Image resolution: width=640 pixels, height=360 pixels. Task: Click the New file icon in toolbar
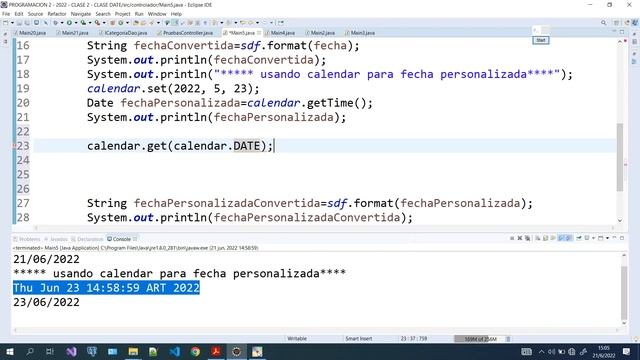coord(5,23)
